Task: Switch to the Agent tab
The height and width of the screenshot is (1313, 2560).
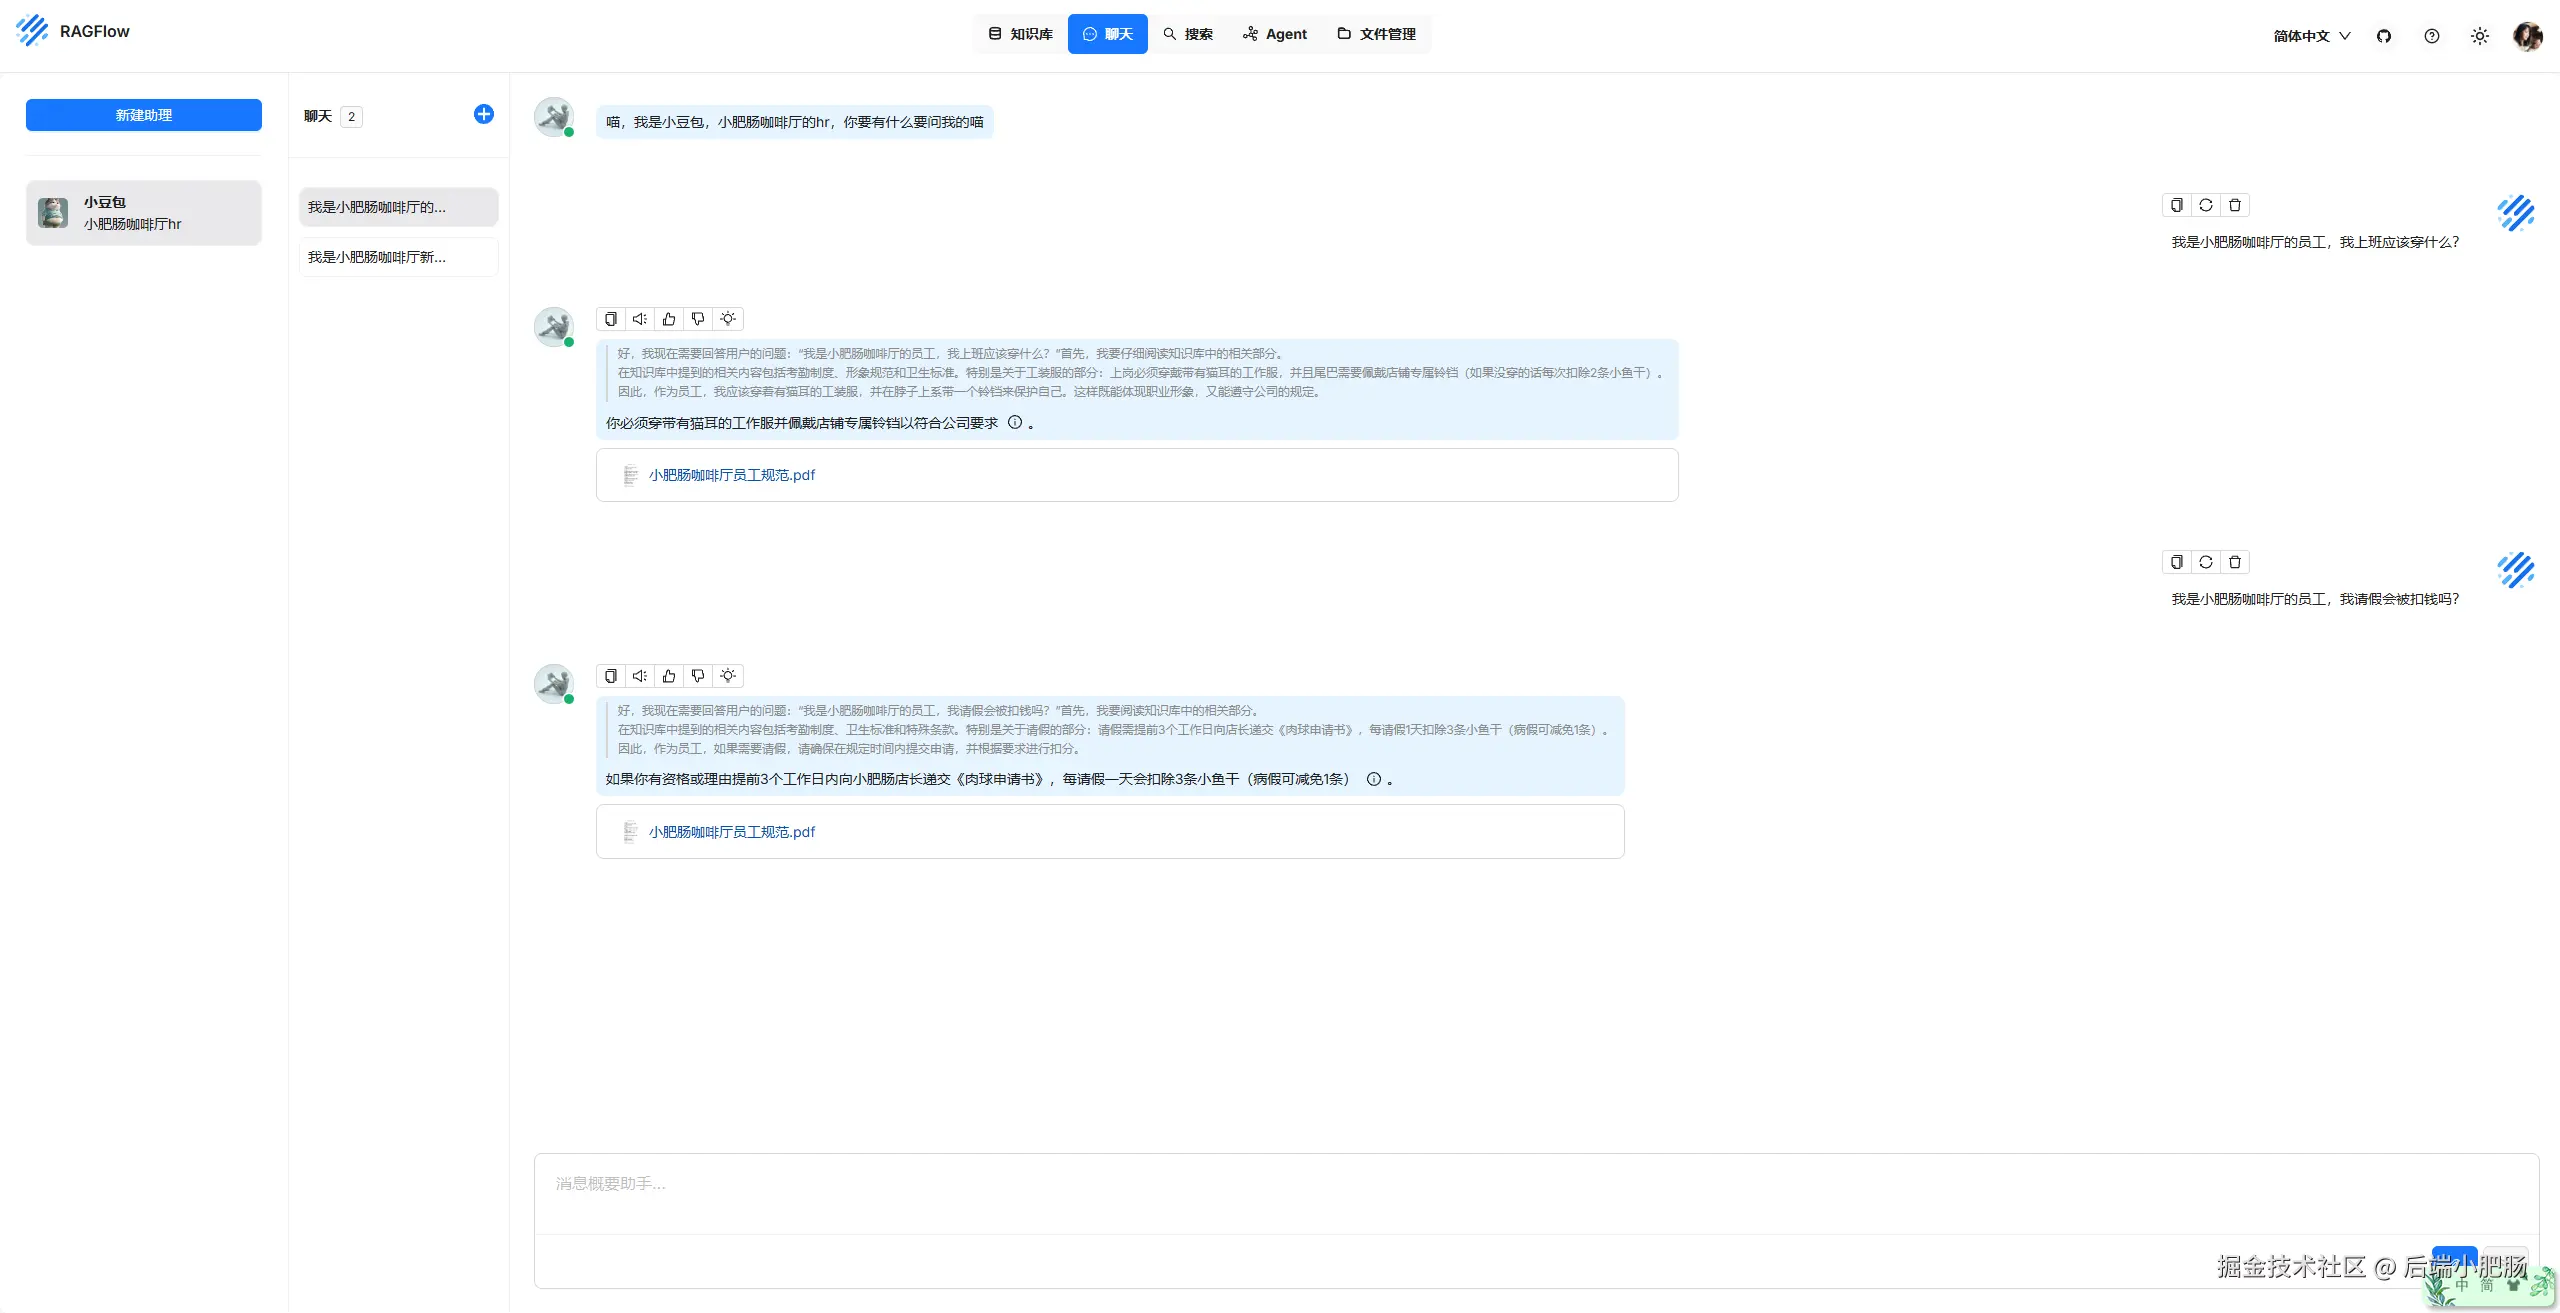Action: (x=1275, y=34)
